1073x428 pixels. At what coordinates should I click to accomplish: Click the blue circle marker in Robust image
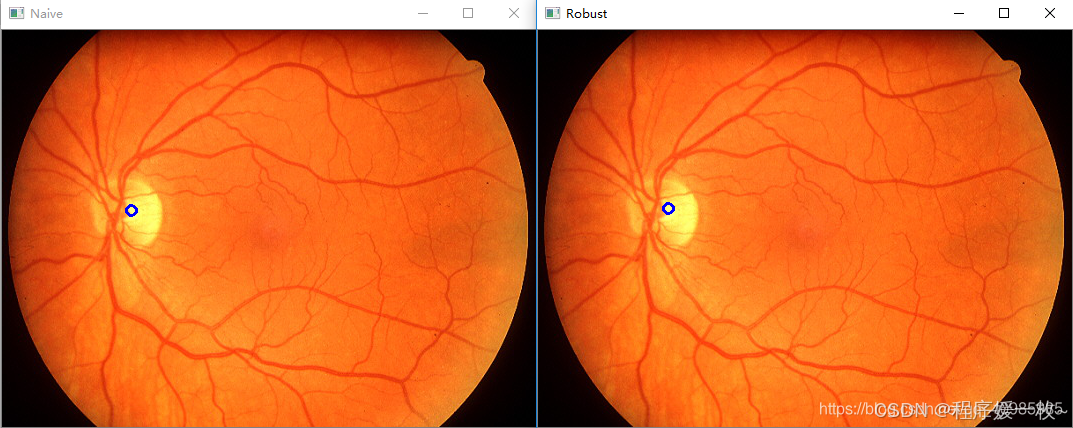(669, 208)
